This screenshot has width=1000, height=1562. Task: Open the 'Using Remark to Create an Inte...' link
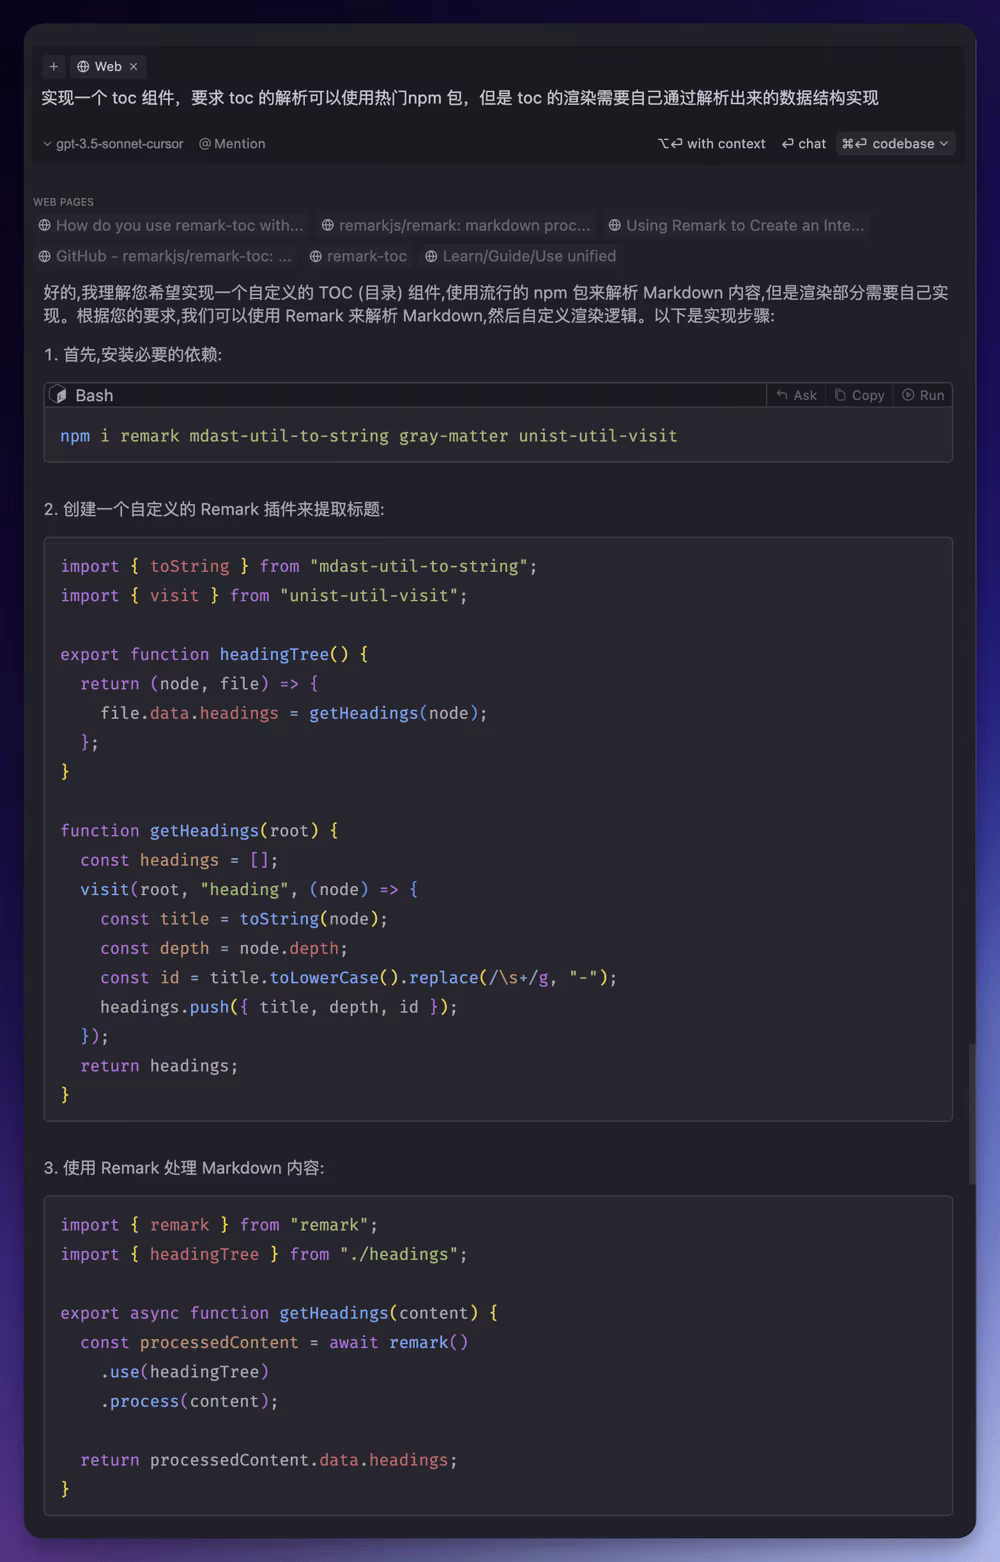coord(737,226)
